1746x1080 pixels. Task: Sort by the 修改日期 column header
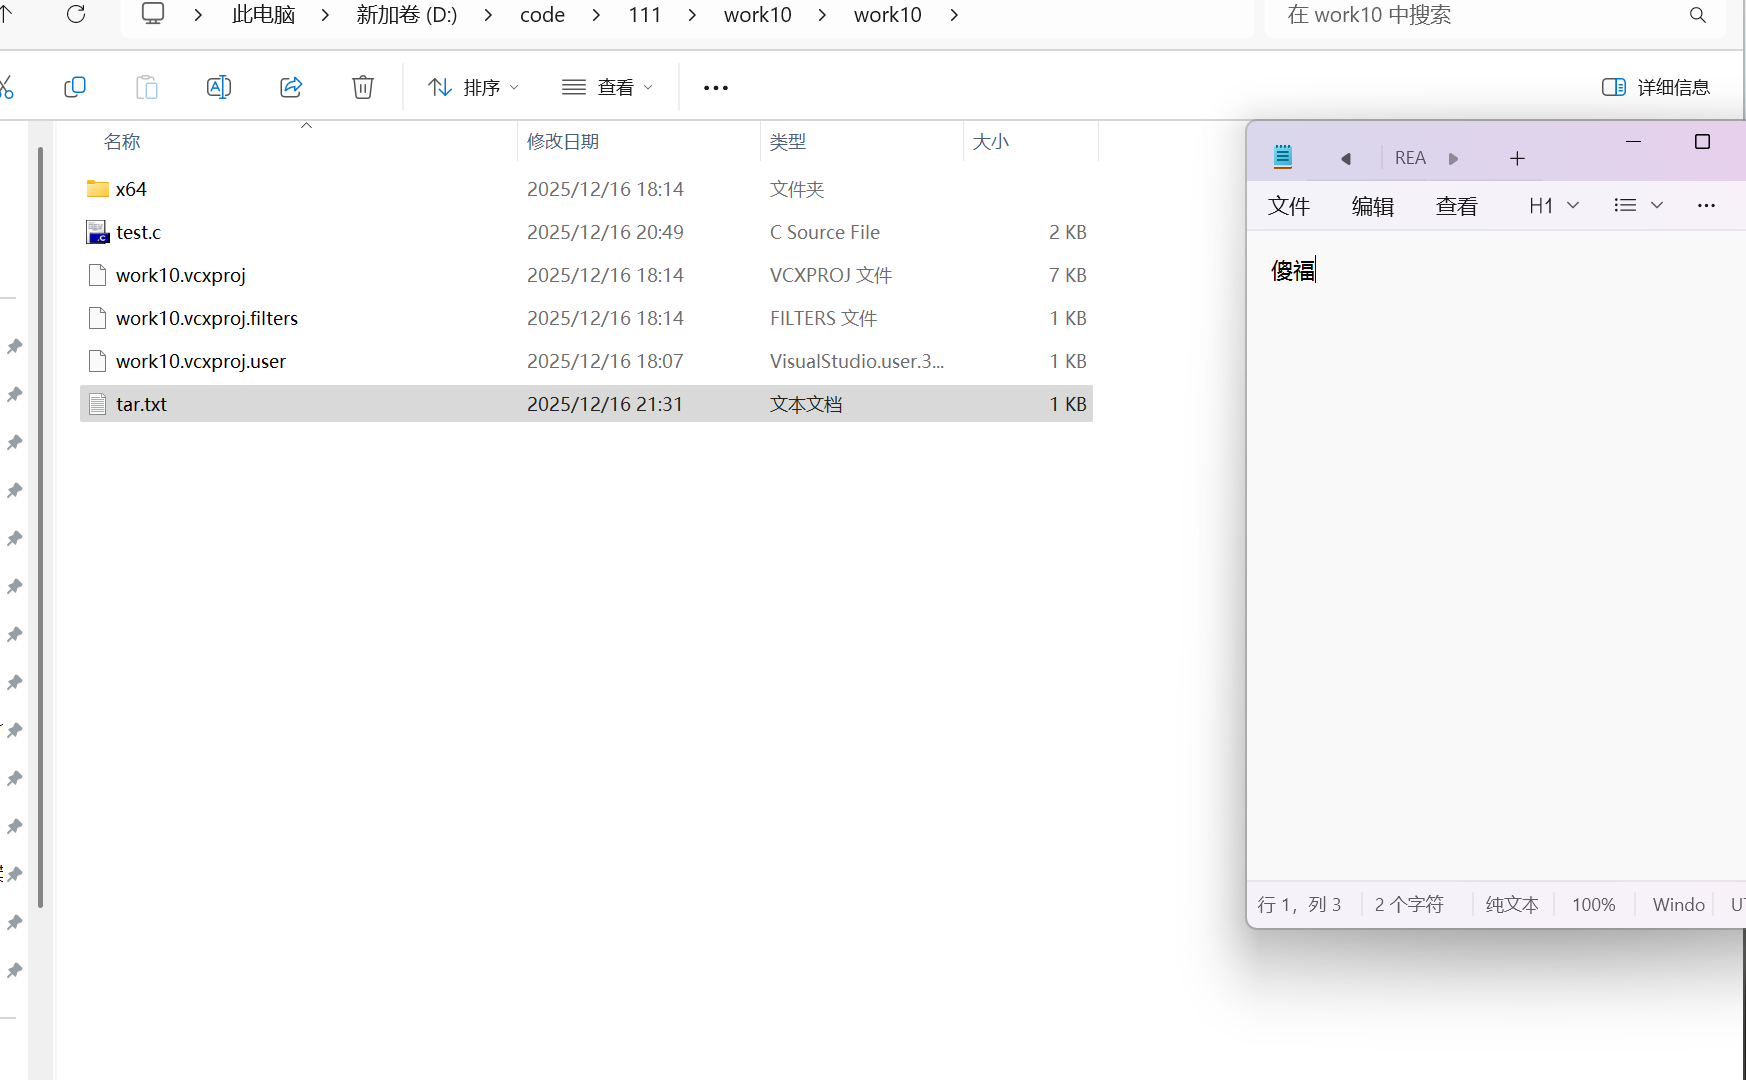[x=563, y=142]
